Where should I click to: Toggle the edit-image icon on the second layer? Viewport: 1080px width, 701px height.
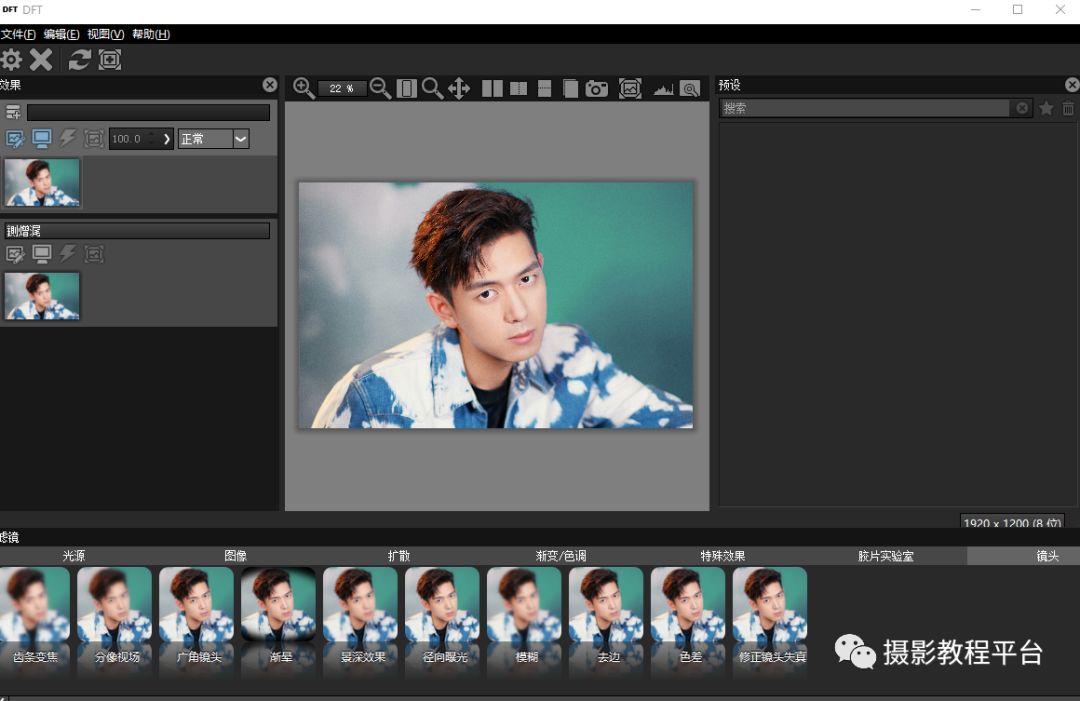pyautogui.click(x=15, y=254)
